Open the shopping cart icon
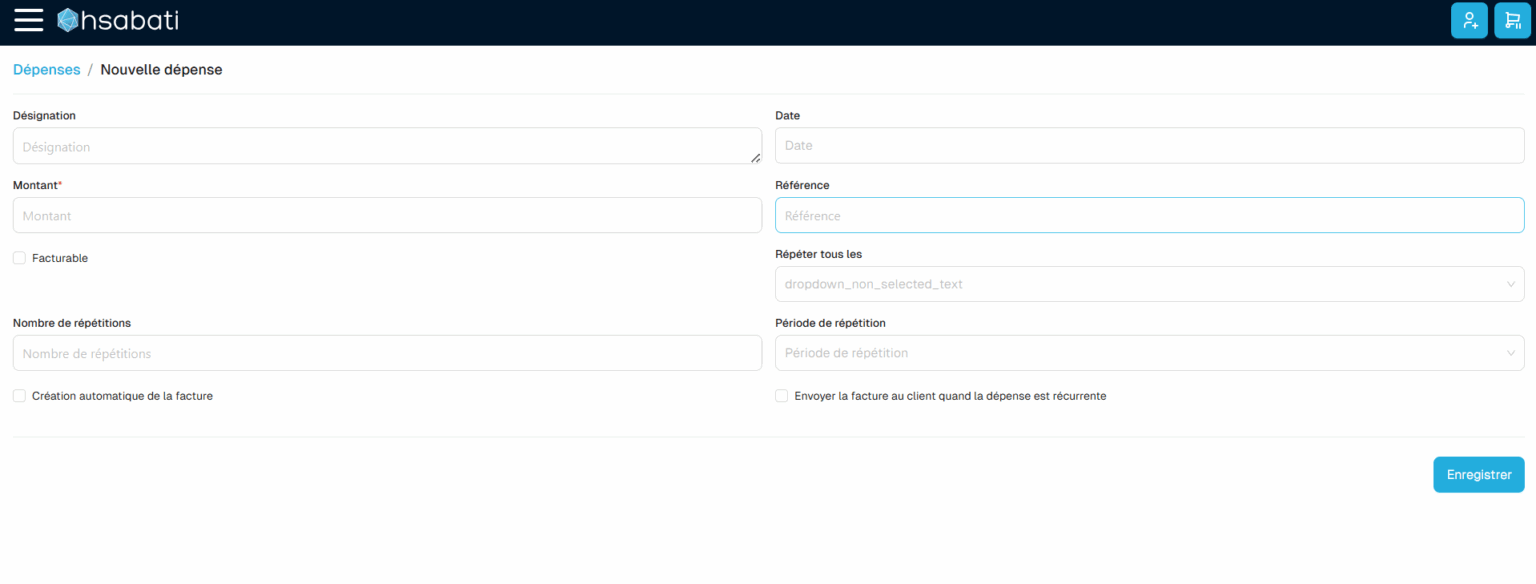 1512,21
